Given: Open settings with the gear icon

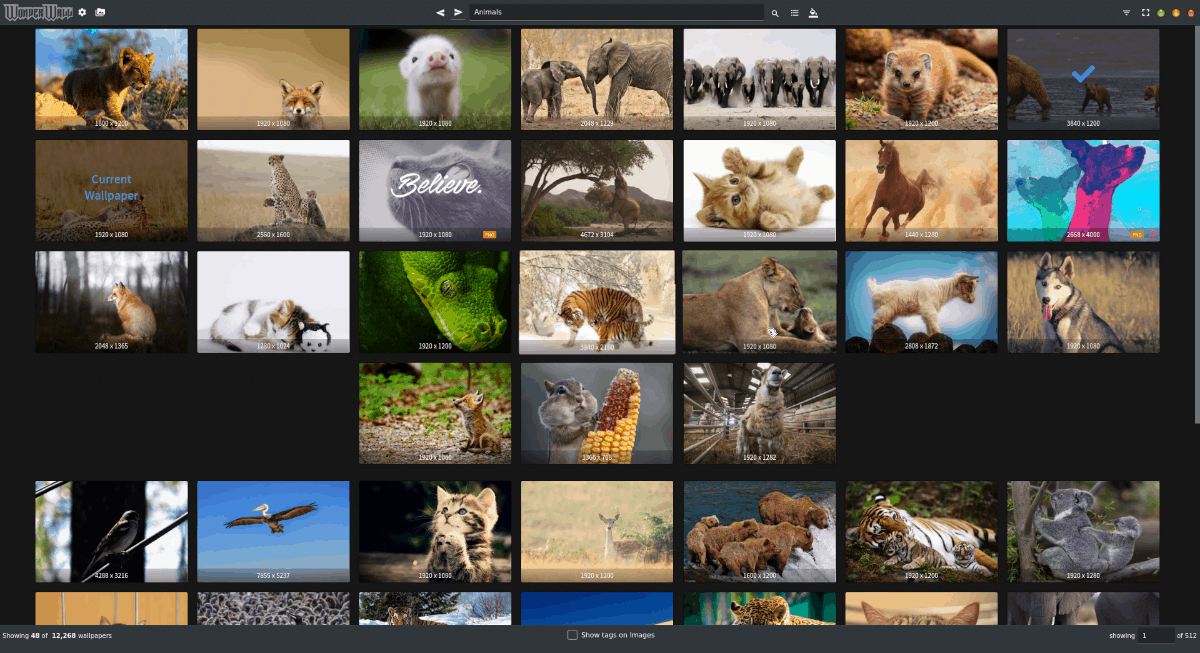Looking at the screenshot, I should click(x=82, y=12).
